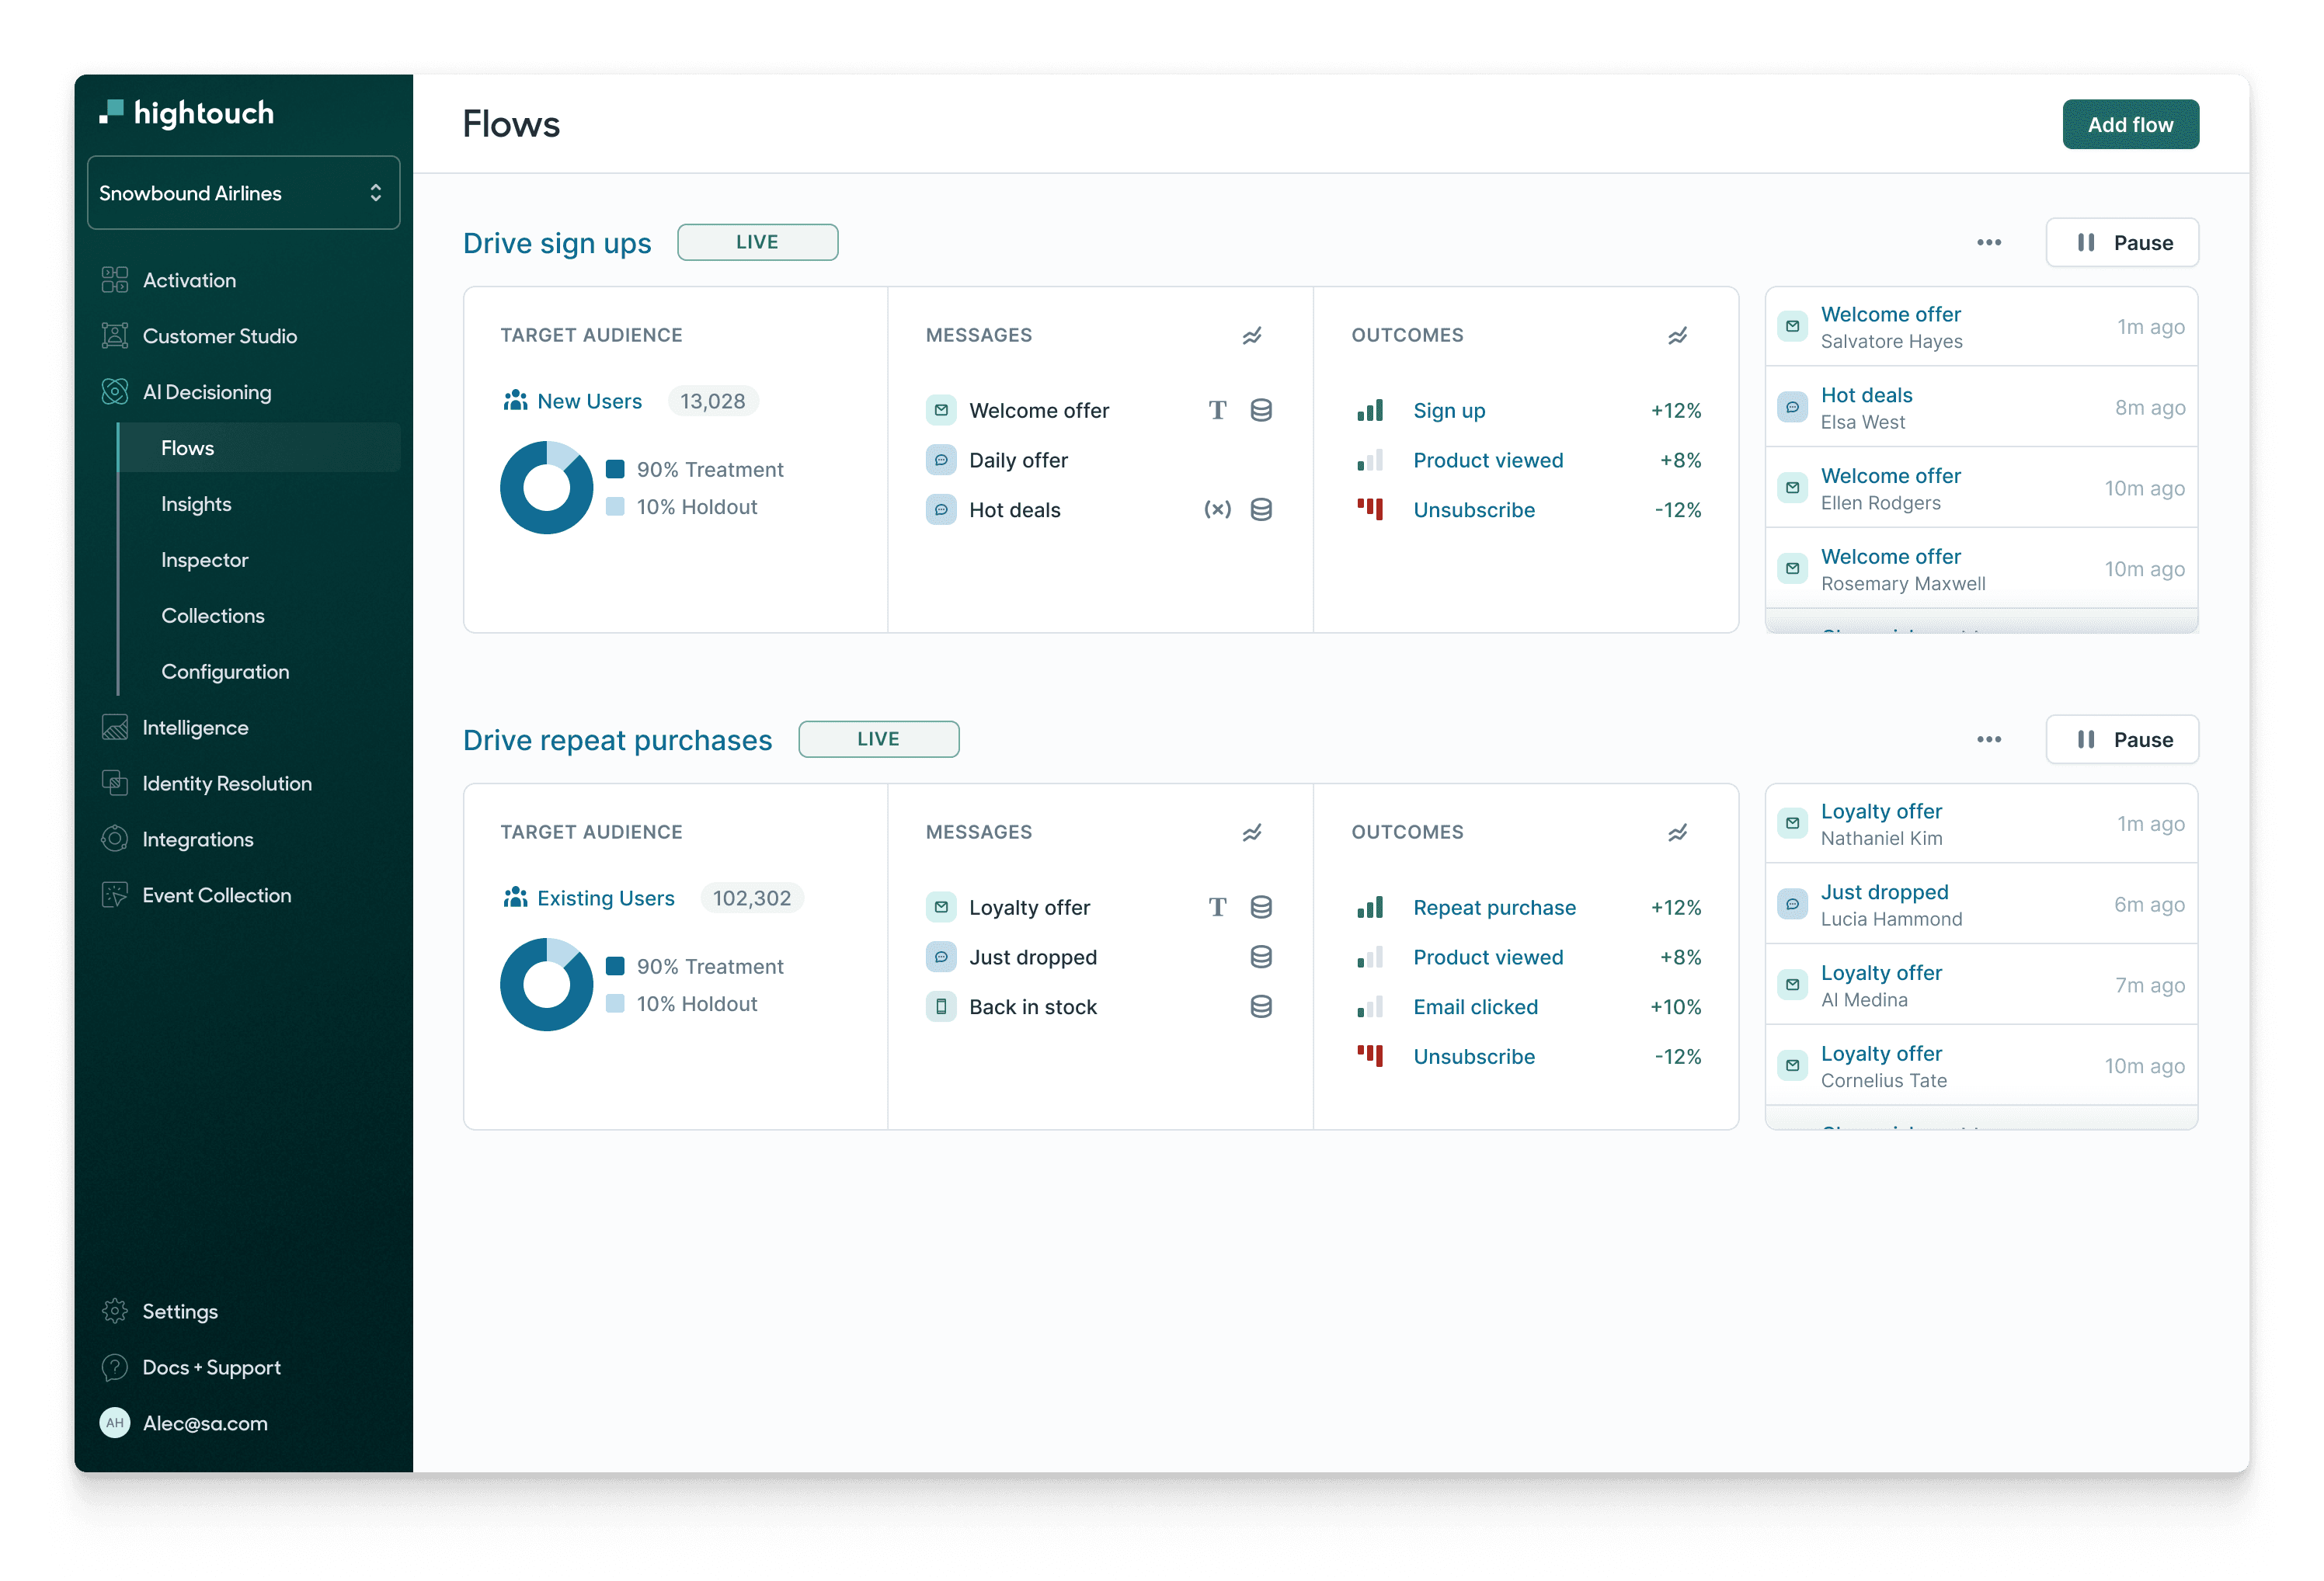This screenshot has height=1581, width=2324.
Task: Switch to the Insights tab
Action: (x=196, y=504)
